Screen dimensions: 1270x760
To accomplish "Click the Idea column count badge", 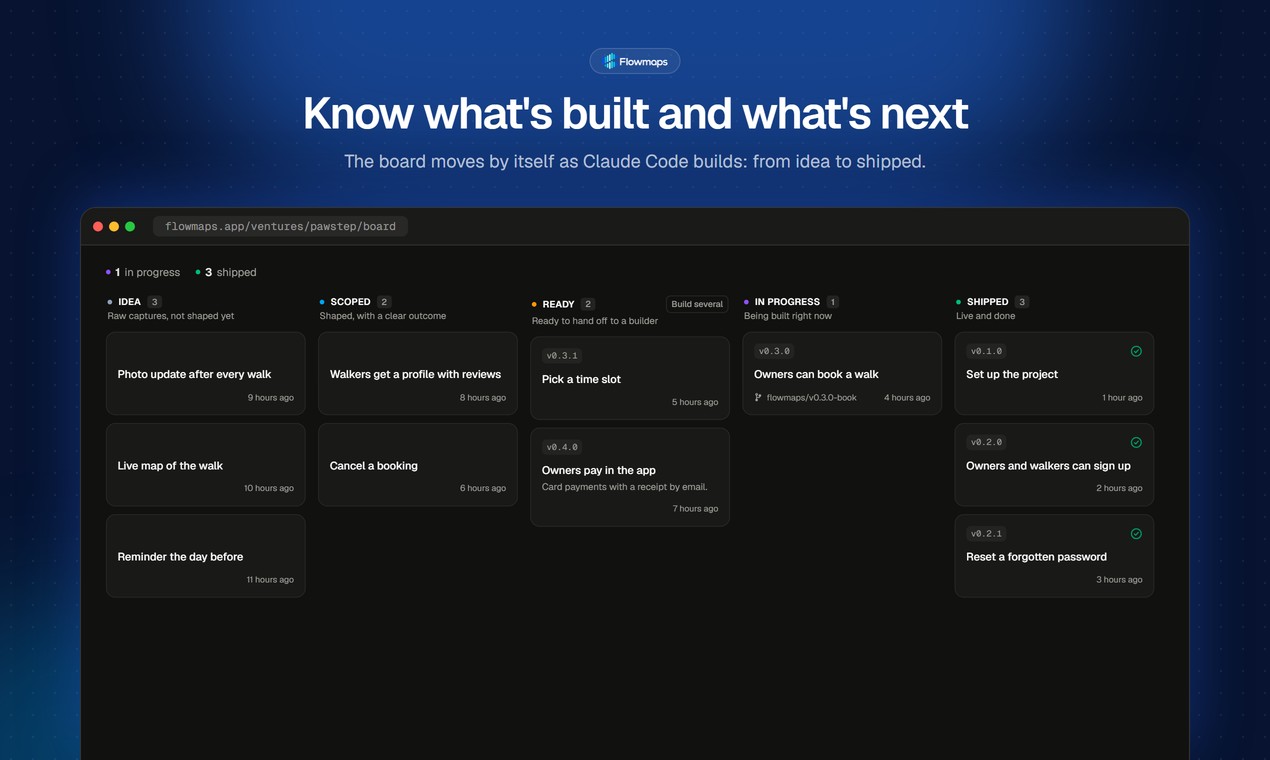I will (x=154, y=302).
